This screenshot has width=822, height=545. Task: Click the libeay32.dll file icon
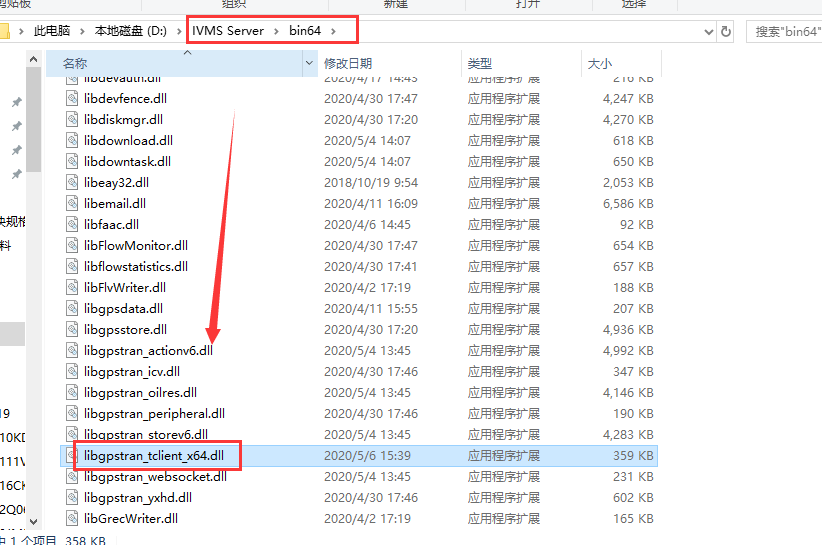pyautogui.click(x=72, y=182)
